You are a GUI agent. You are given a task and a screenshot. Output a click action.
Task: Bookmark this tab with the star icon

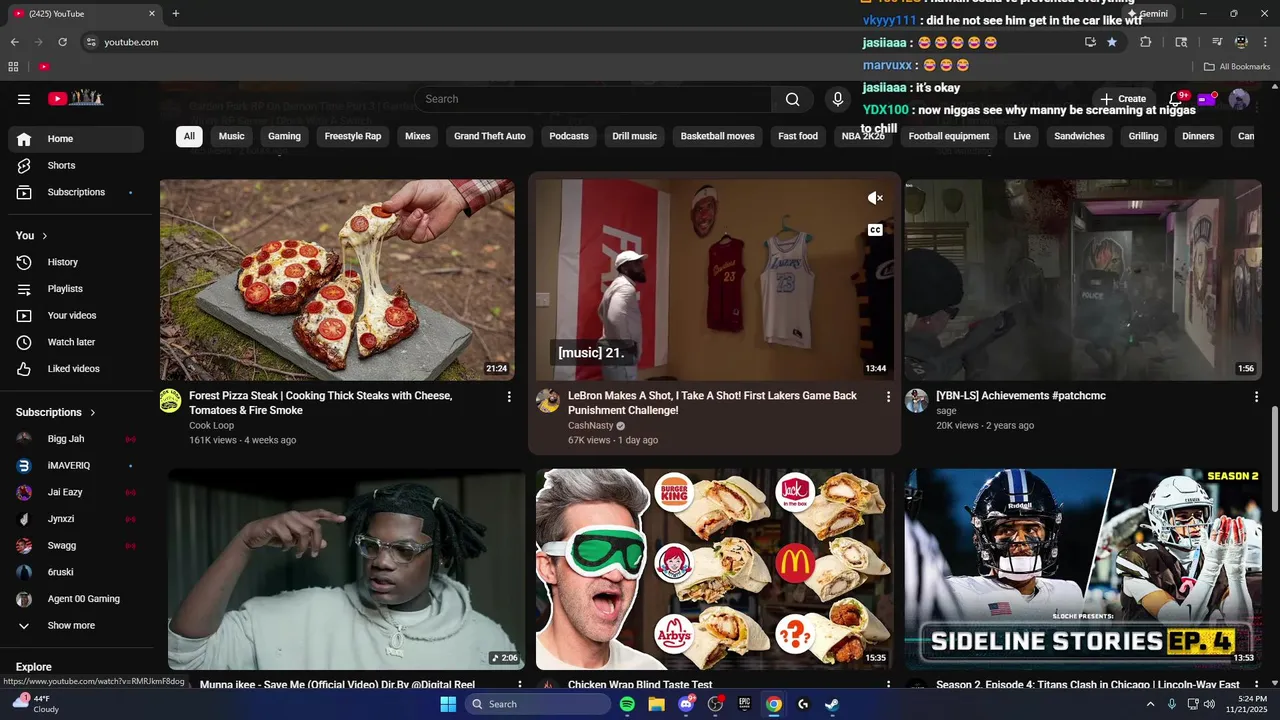(x=1112, y=42)
